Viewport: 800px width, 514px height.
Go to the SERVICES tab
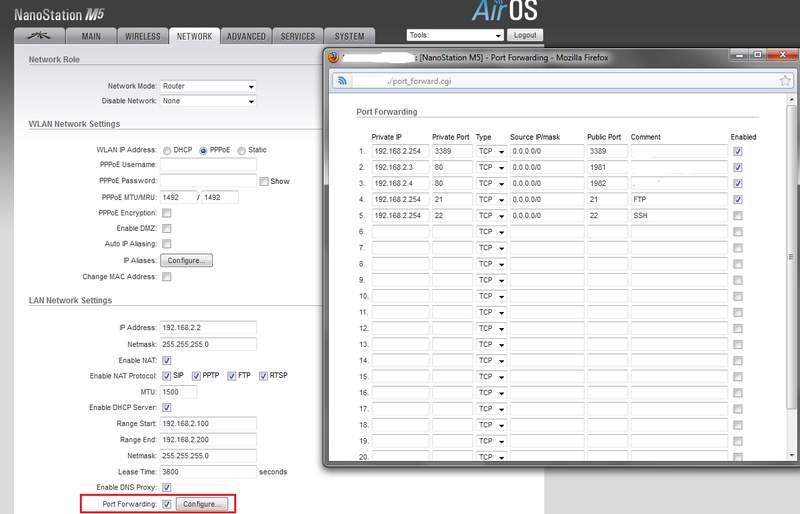[x=297, y=36]
